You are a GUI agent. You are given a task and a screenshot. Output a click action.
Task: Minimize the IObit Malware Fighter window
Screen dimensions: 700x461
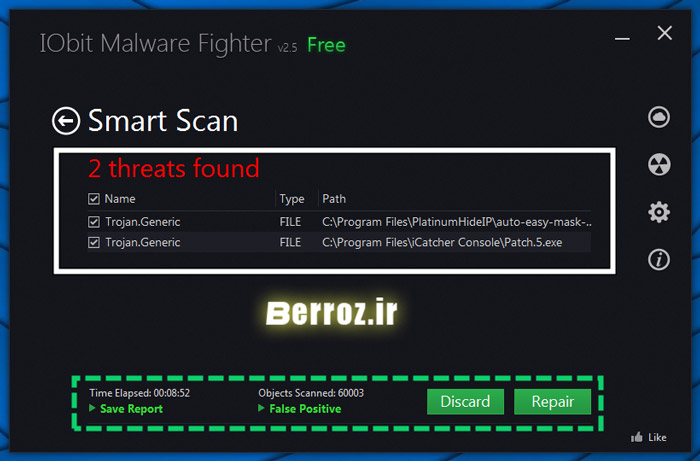[x=622, y=39]
